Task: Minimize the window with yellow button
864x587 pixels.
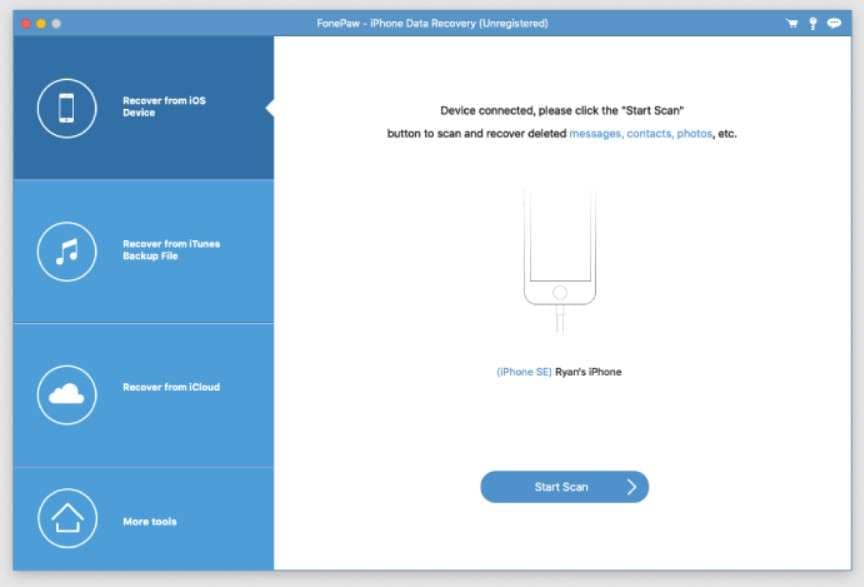Action: click(x=41, y=24)
